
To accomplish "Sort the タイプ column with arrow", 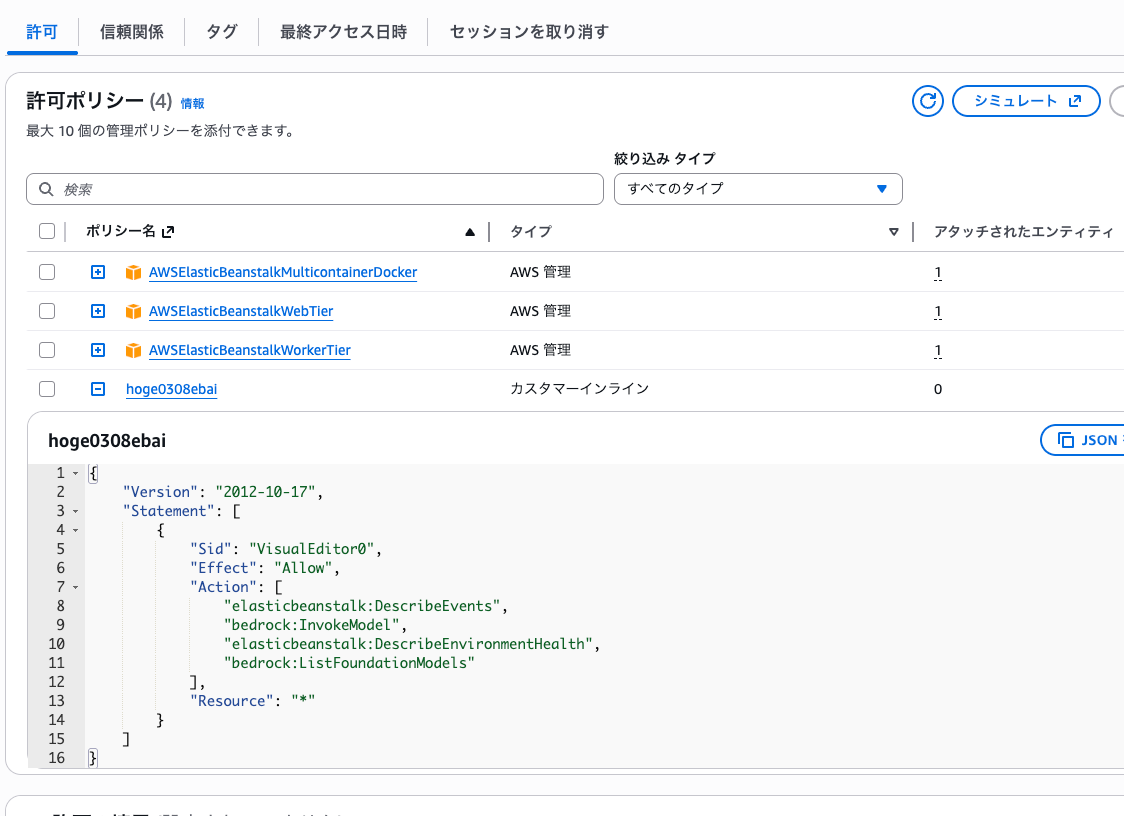I will point(894,232).
